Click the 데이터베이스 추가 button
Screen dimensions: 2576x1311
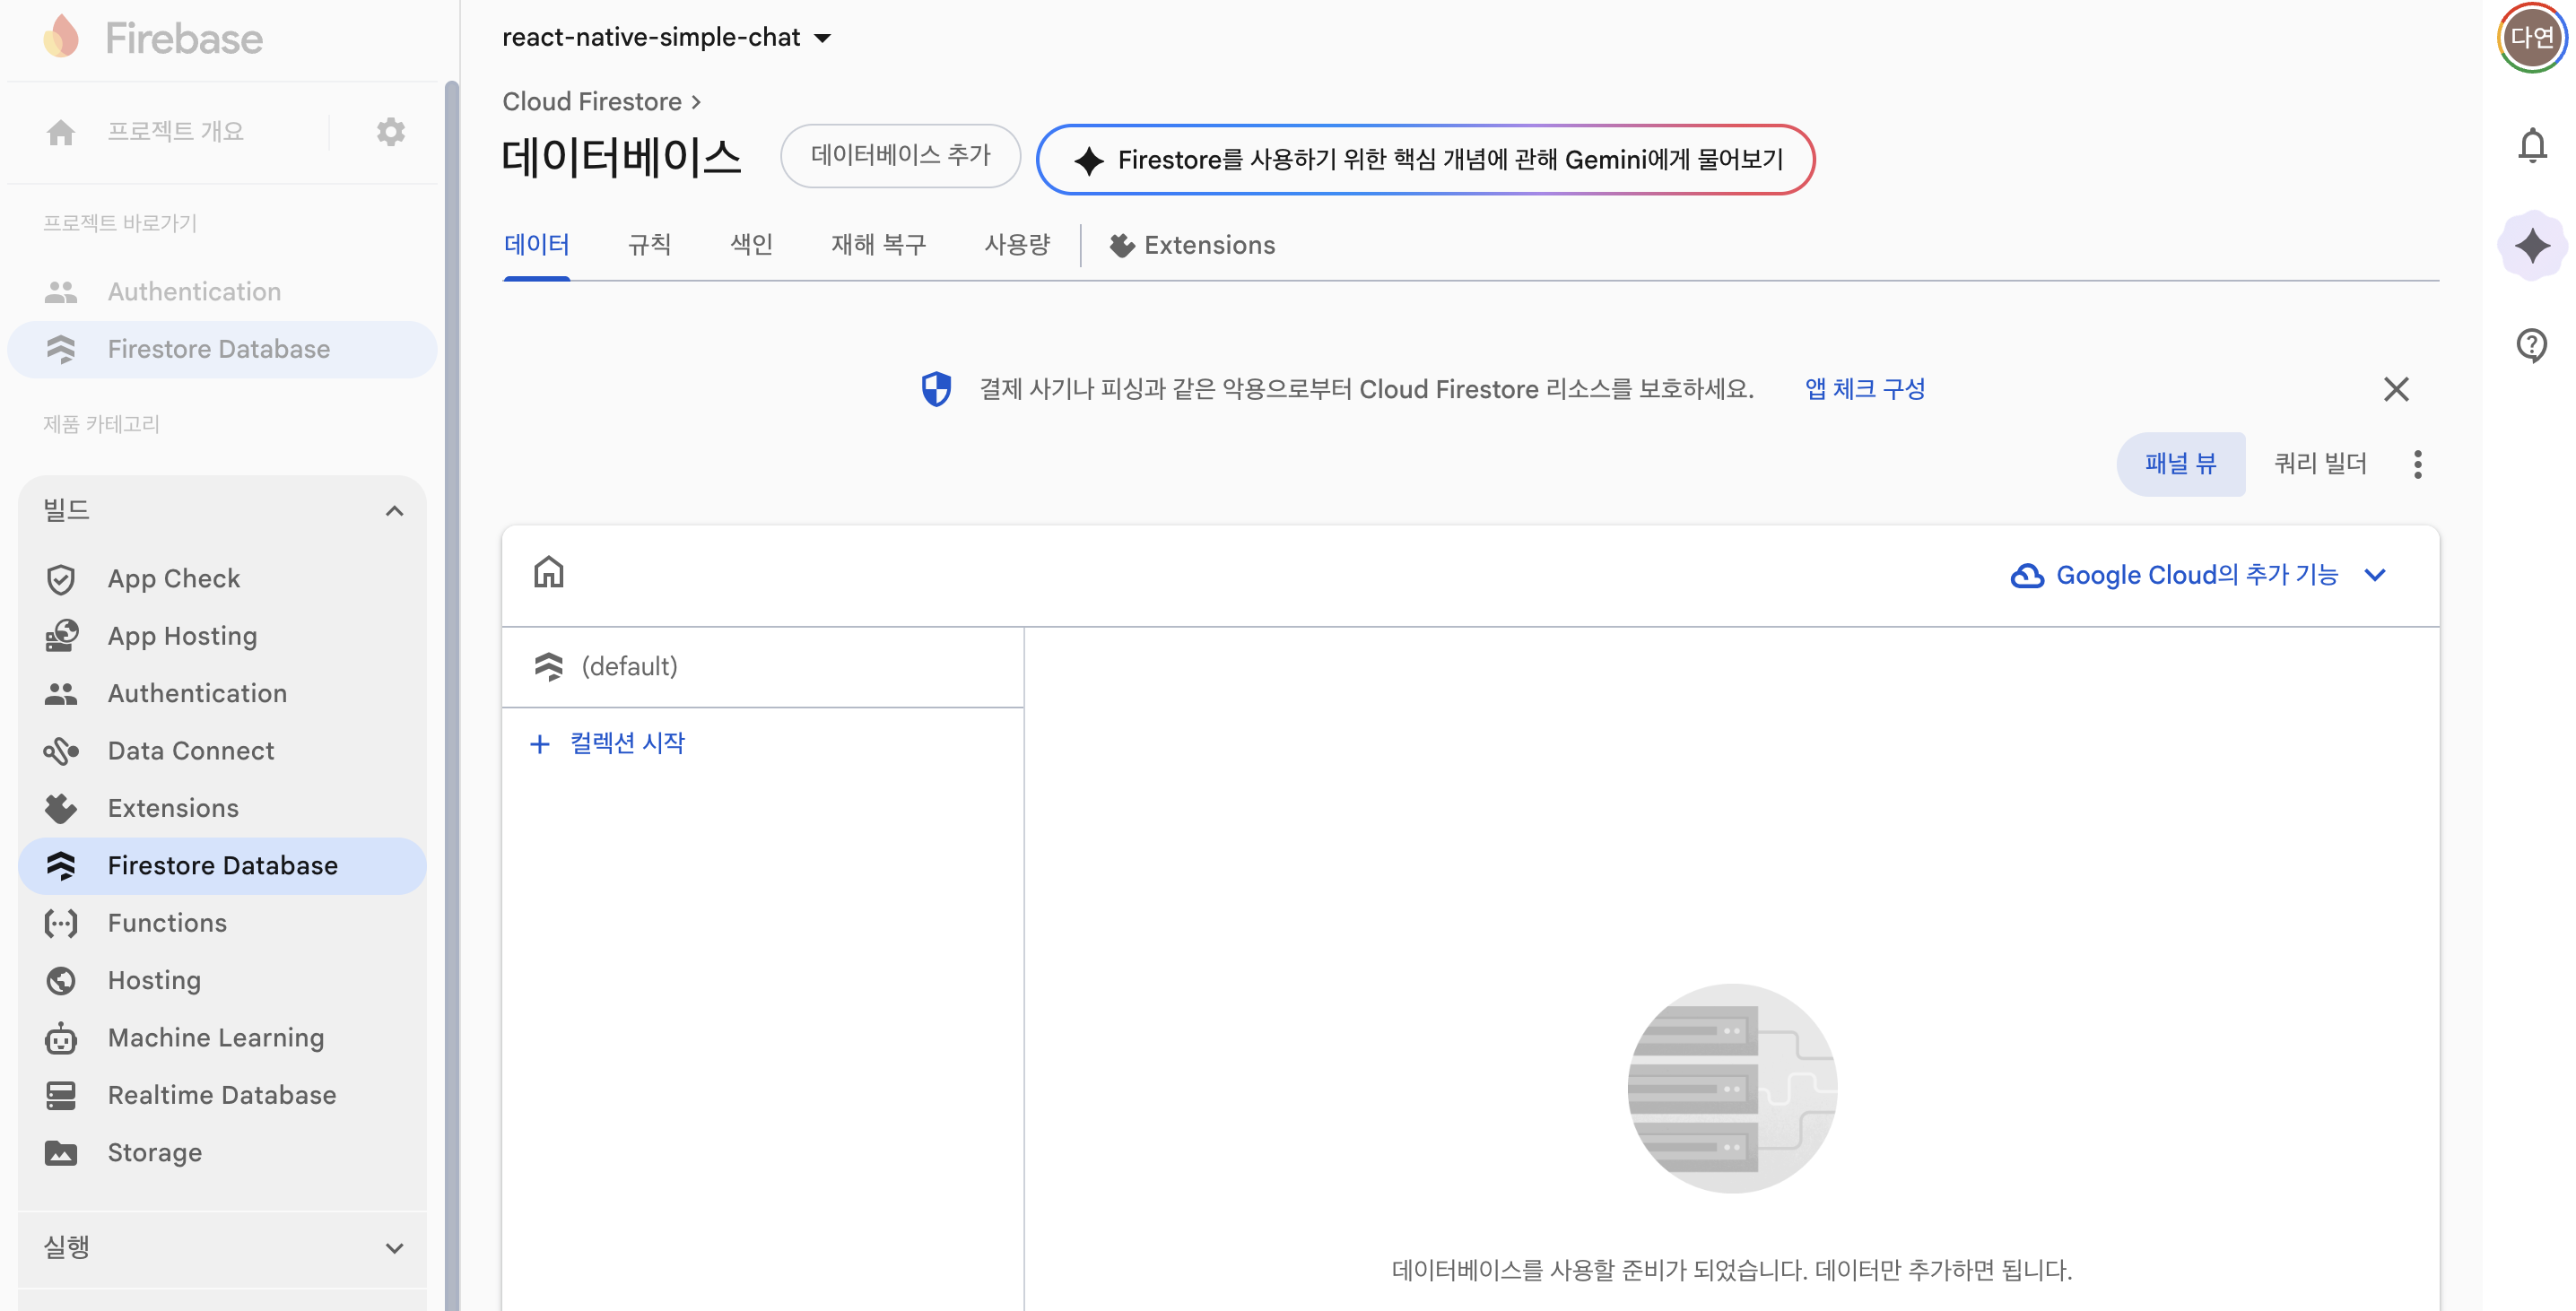[899, 156]
